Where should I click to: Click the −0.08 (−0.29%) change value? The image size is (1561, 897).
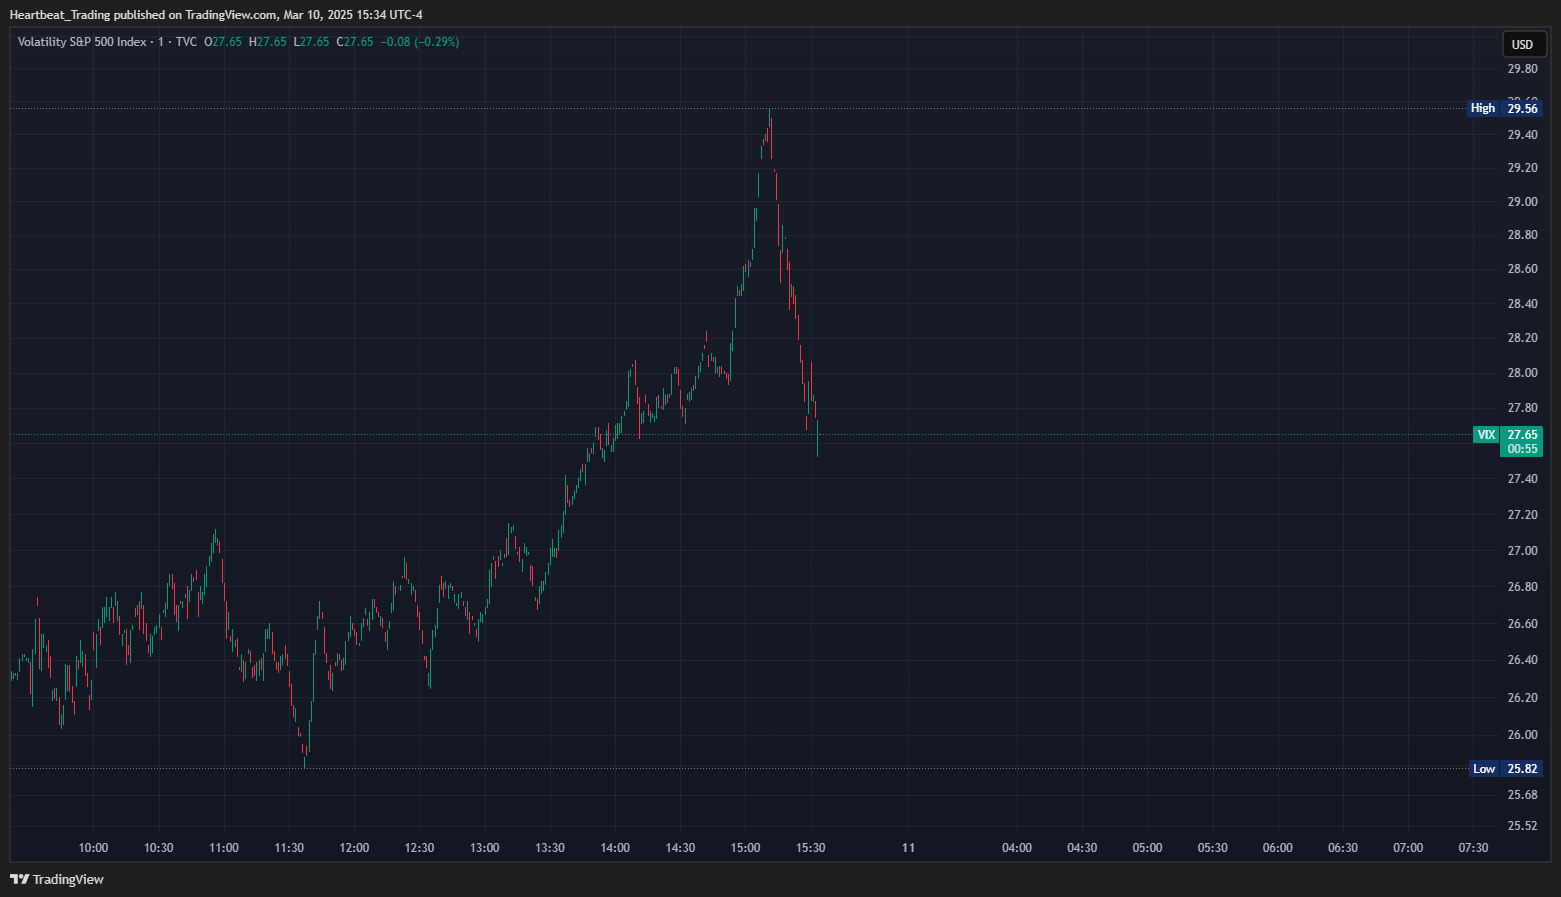(x=420, y=42)
